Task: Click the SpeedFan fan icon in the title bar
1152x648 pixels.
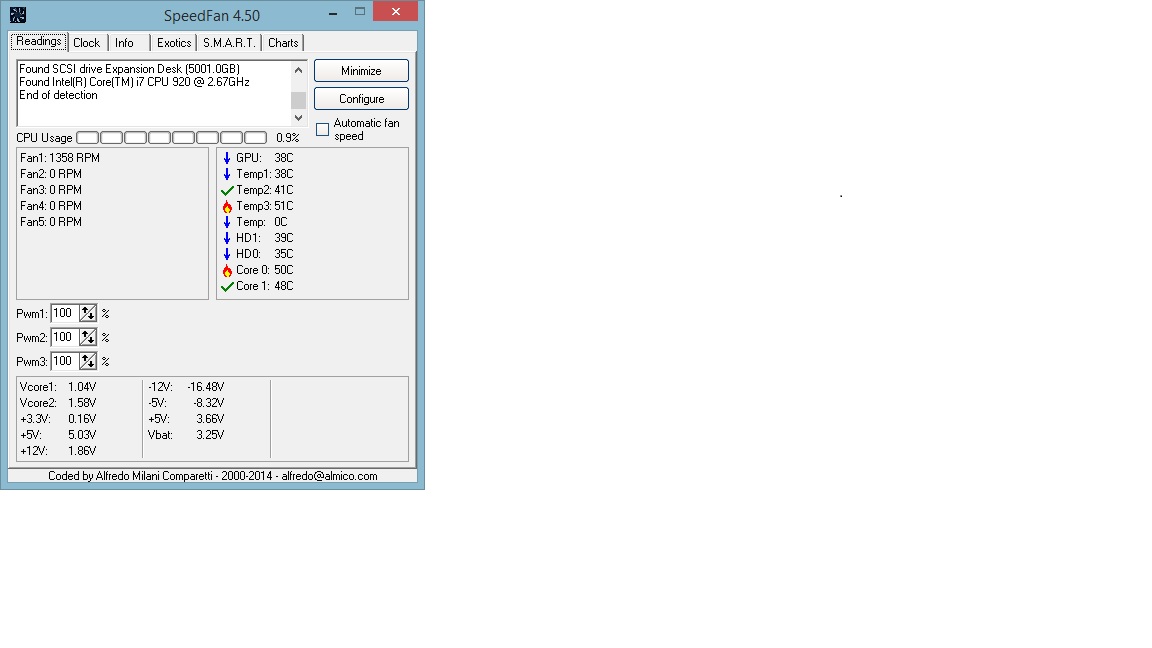Action: click(x=18, y=15)
